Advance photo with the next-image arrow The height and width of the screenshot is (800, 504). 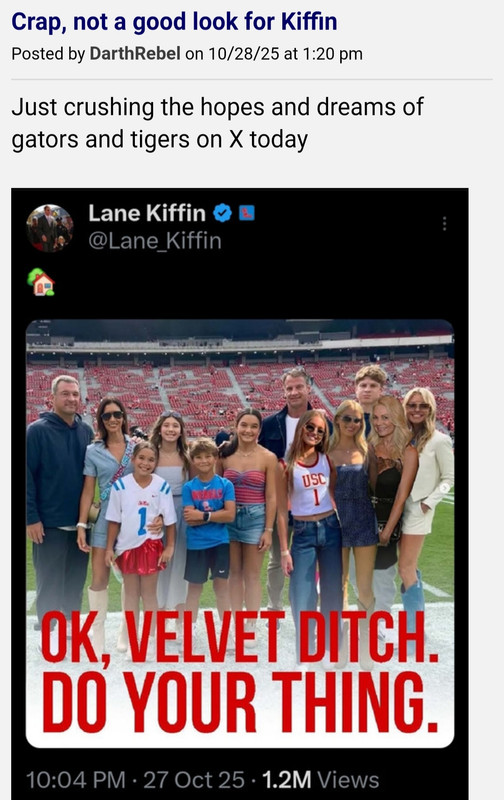point(444,488)
